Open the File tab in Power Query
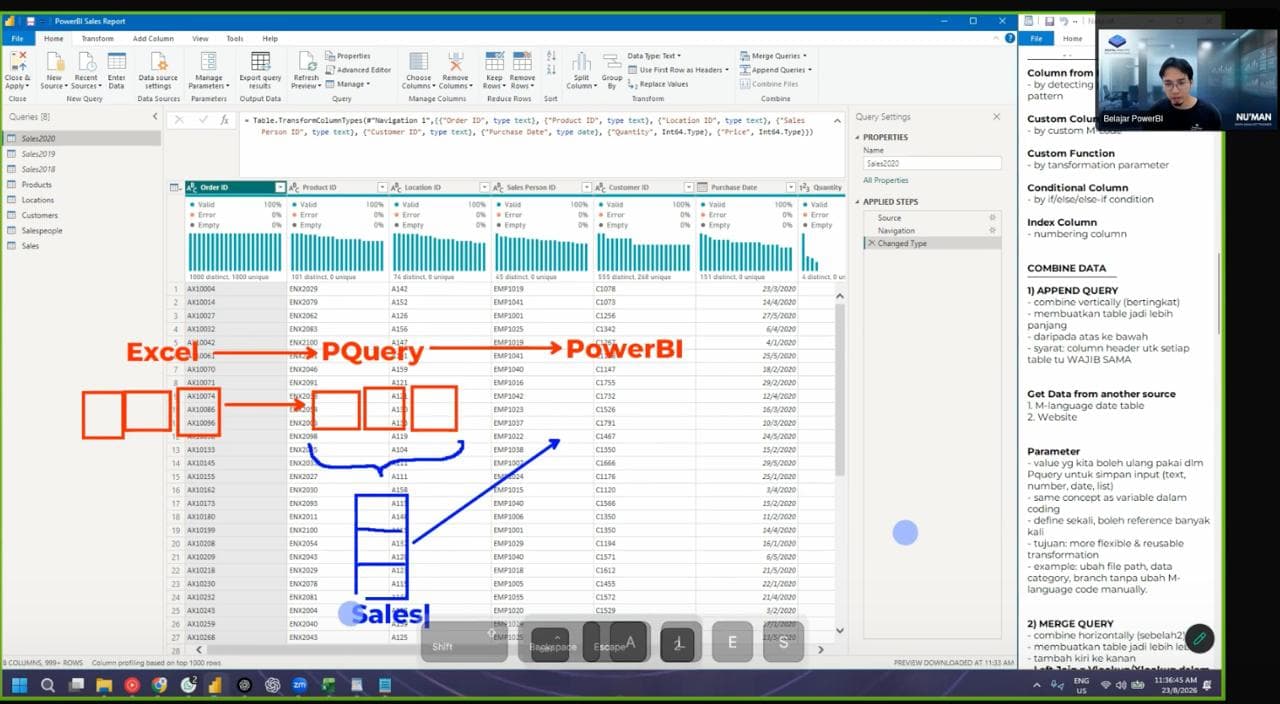1280x704 pixels. [x=17, y=38]
